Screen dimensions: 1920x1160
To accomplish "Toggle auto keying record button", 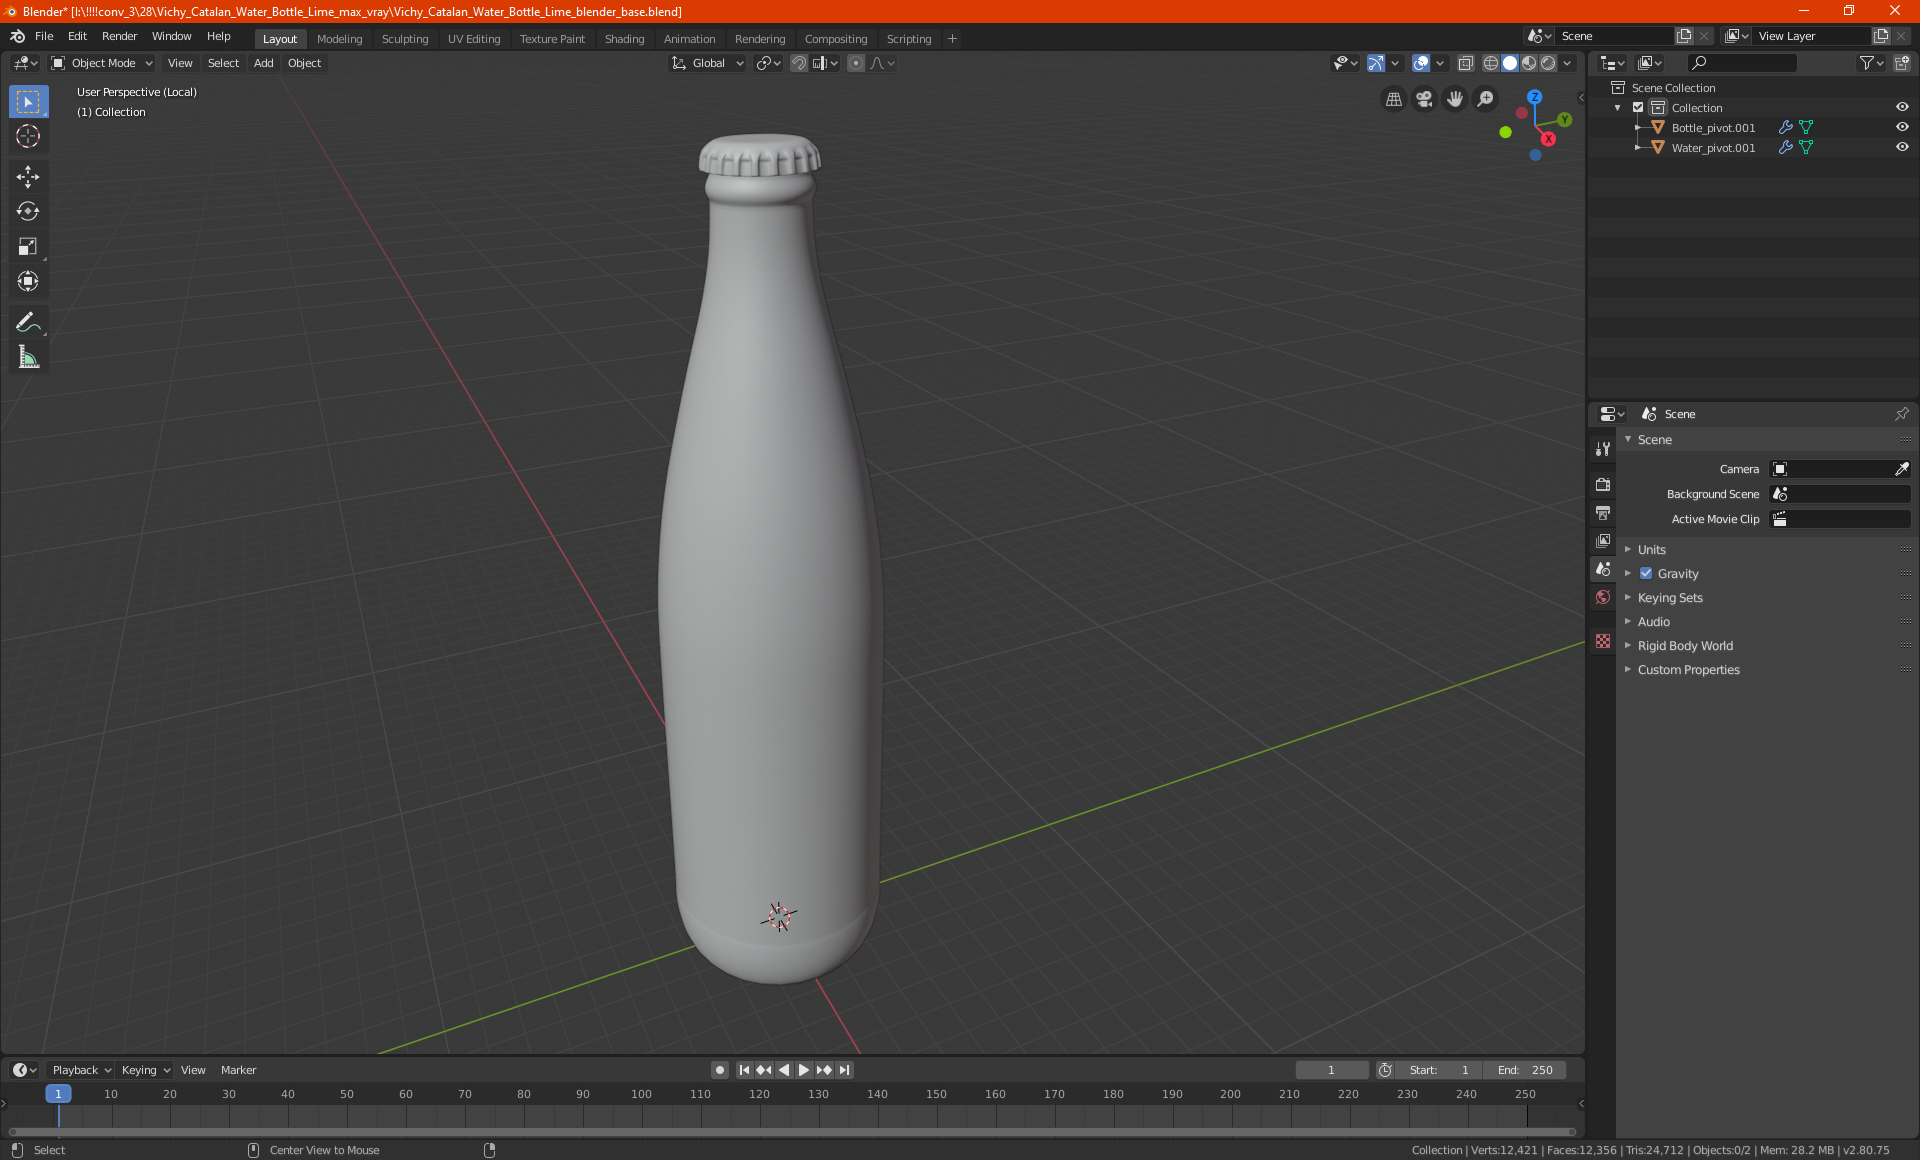I will (x=719, y=1070).
